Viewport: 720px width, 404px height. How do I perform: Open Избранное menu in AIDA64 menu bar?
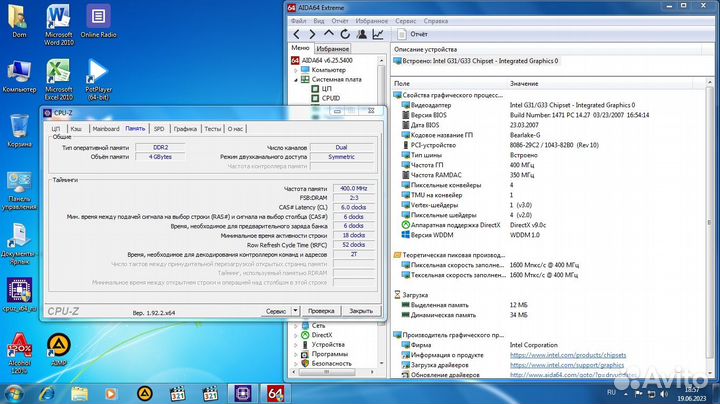coord(371,21)
